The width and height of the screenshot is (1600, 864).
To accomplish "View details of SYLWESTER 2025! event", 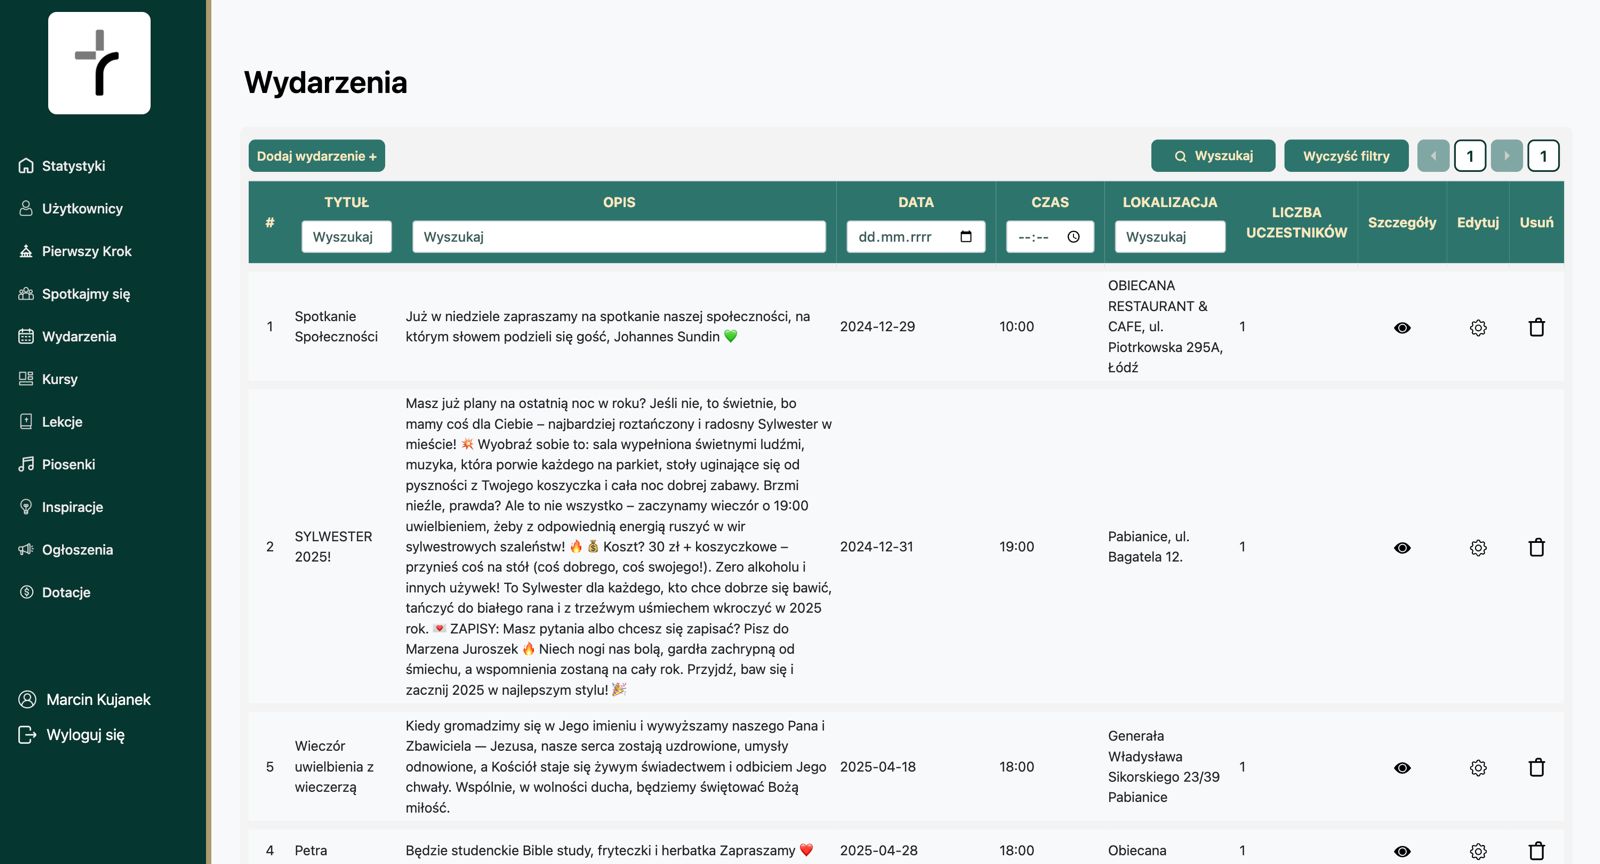I will point(1402,547).
